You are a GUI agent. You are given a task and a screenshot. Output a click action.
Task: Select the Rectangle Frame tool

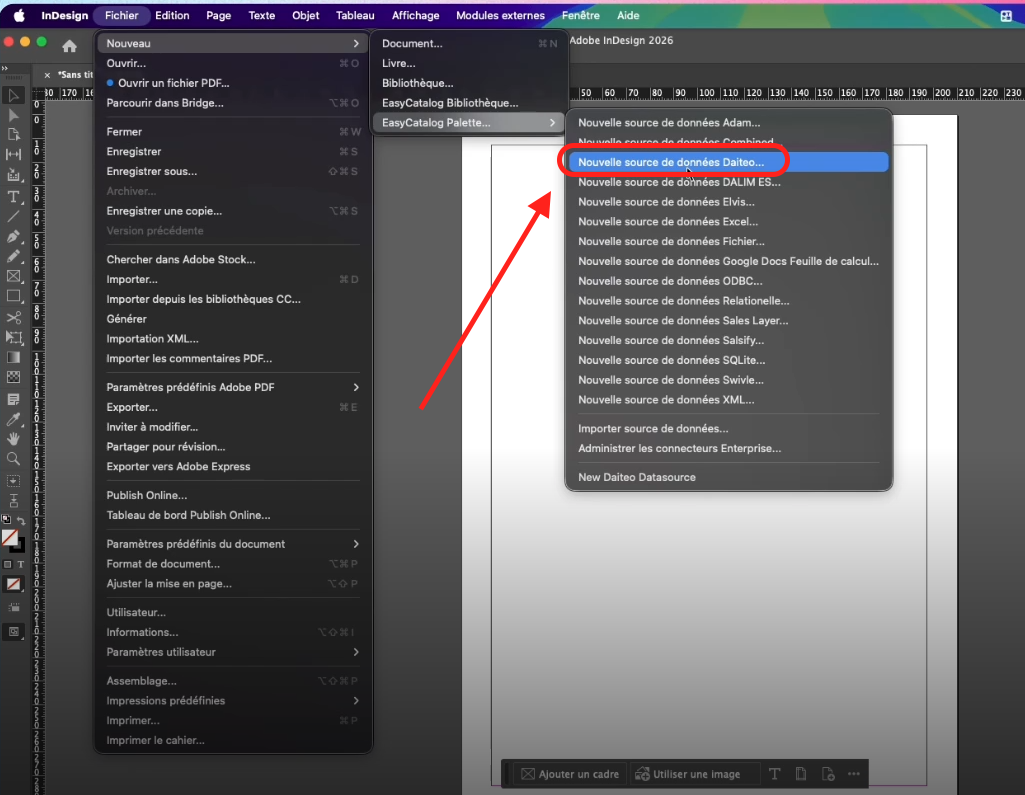pos(13,277)
